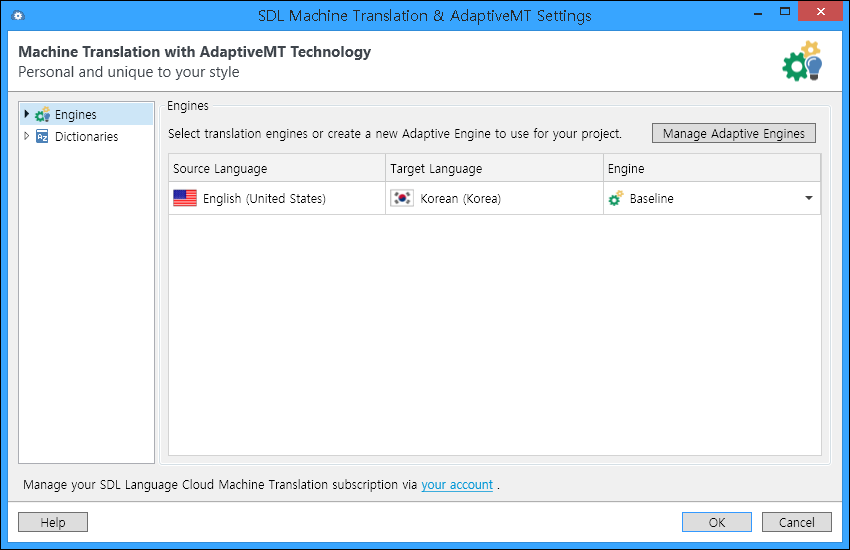Screen dimensions: 850x550
Task: Select the English (United States) language cell
Action: (264, 199)
